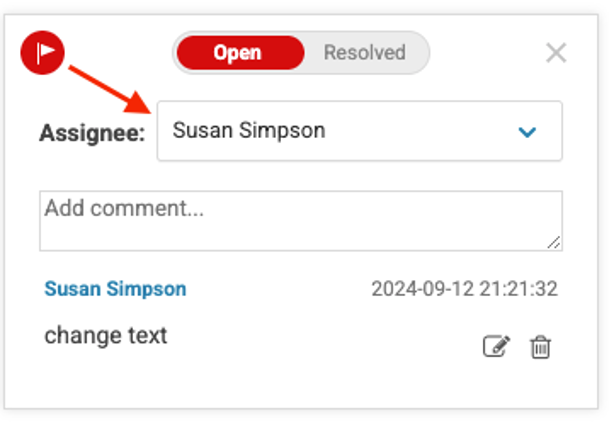Click the red arrow pointing at Assignee
This screenshot has height=430, width=610.
(x=108, y=91)
